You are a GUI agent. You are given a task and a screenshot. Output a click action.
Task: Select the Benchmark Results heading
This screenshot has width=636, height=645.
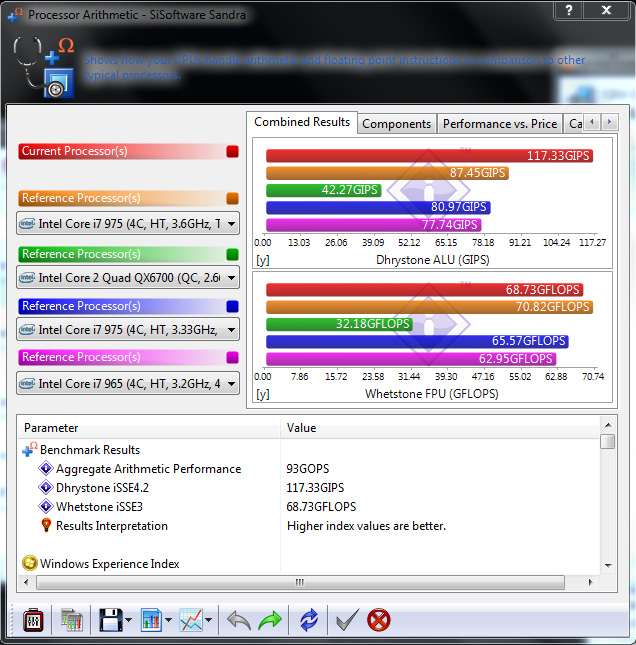90,450
